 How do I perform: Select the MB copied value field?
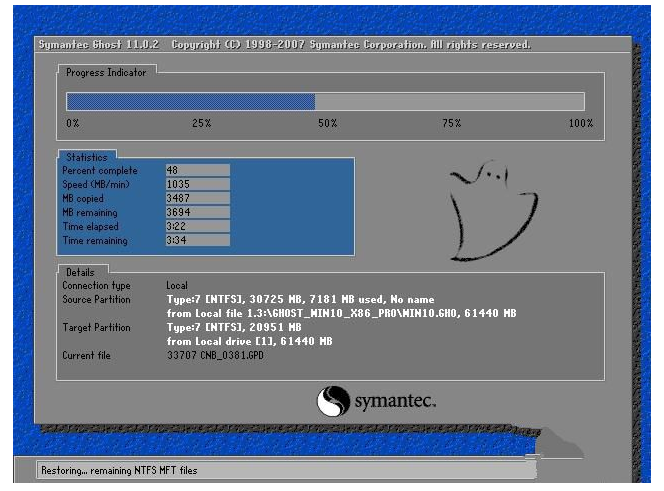click(x=197, y=198)
